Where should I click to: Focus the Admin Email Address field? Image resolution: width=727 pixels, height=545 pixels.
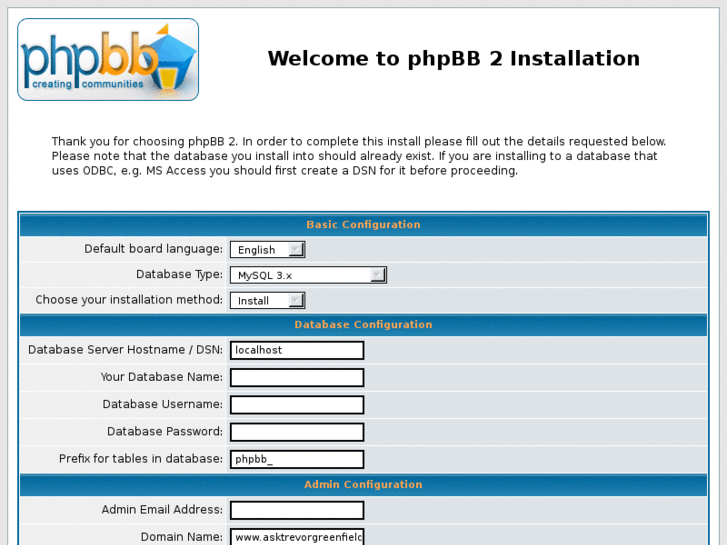[x=297, y=510]
